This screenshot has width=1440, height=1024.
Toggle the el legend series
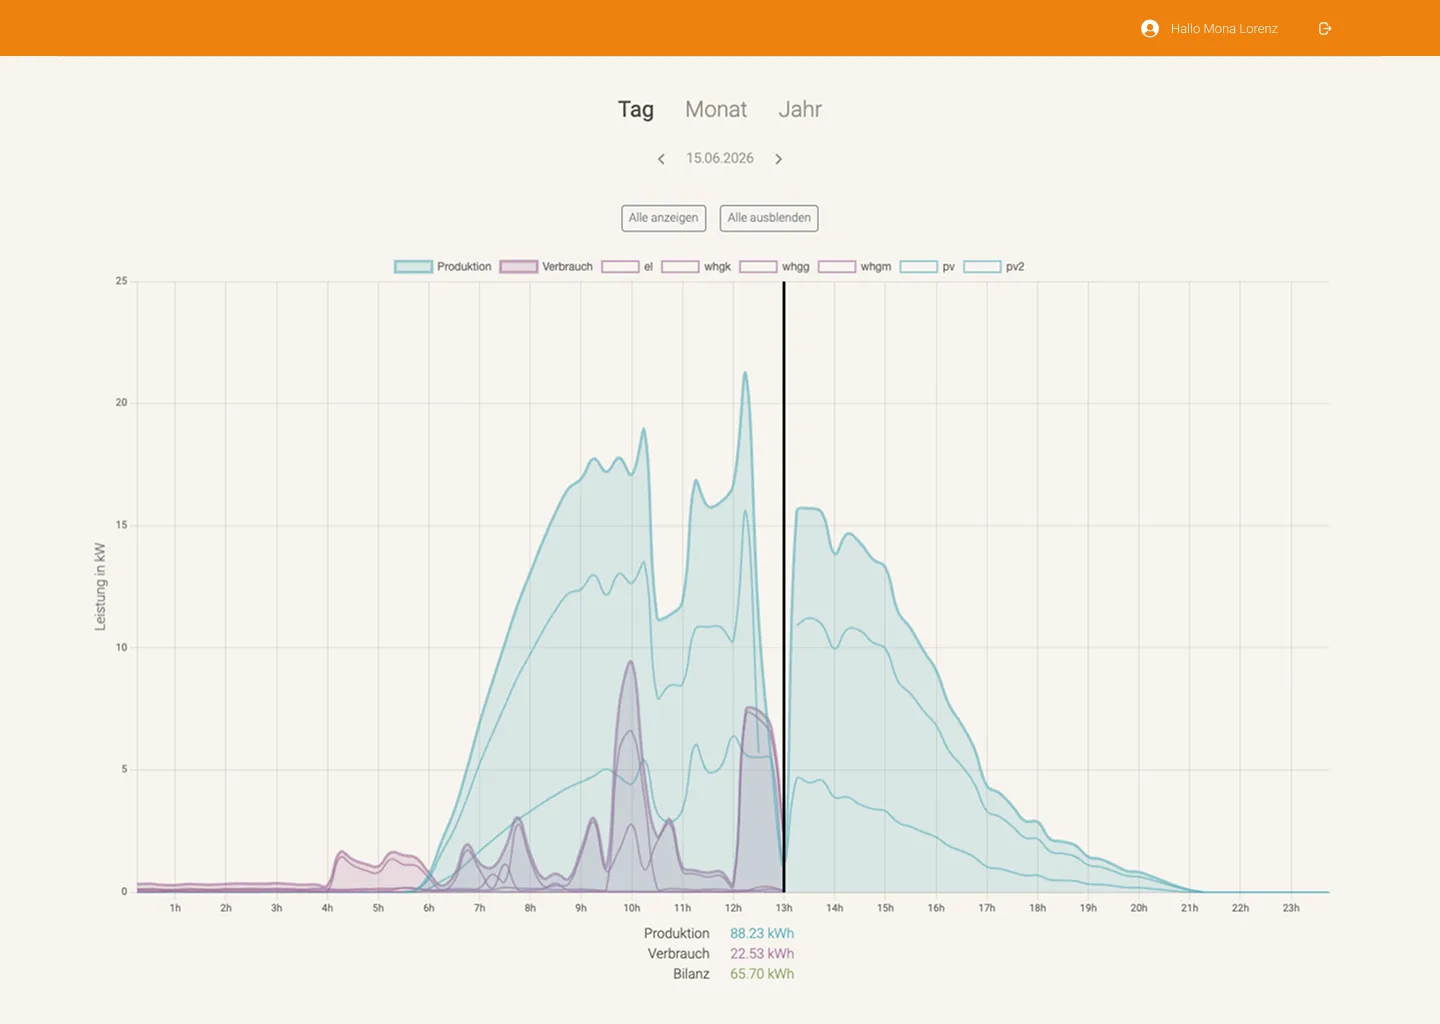tap(627, 267)
